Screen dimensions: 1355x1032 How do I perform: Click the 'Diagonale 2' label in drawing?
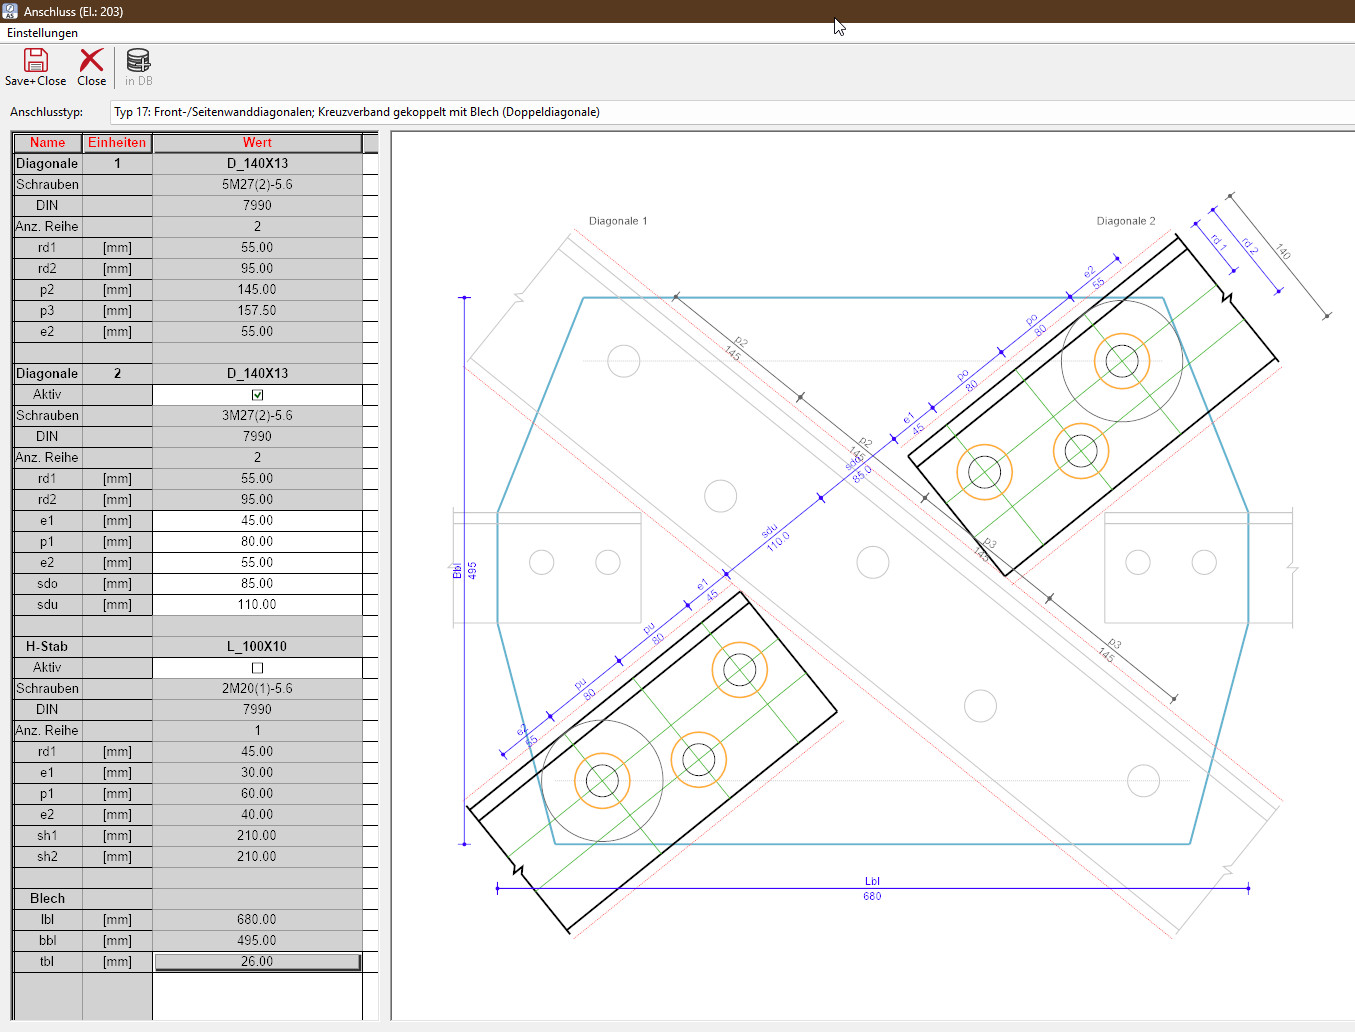[x=1125, y=221]
